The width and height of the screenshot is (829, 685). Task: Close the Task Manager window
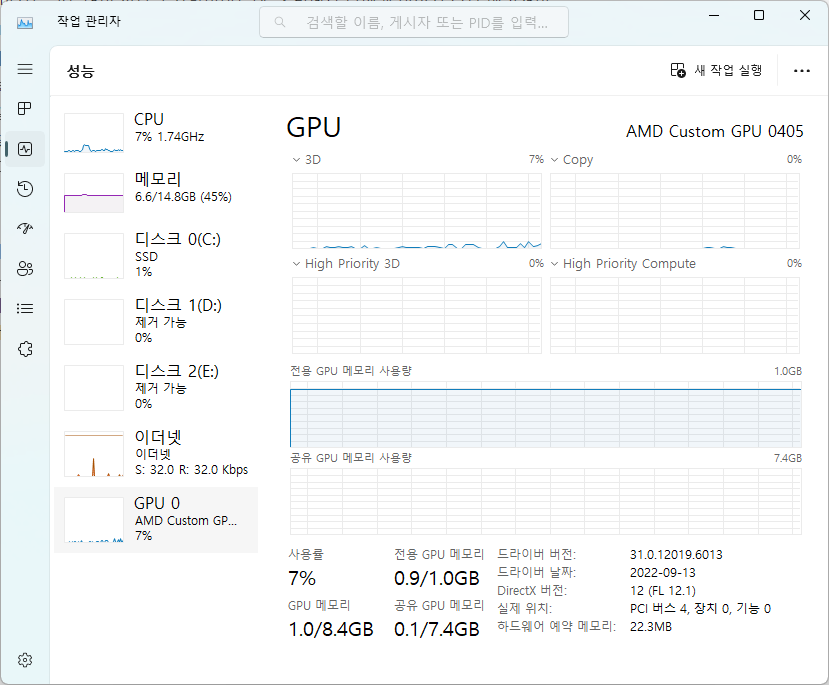(x=805, y=15)
